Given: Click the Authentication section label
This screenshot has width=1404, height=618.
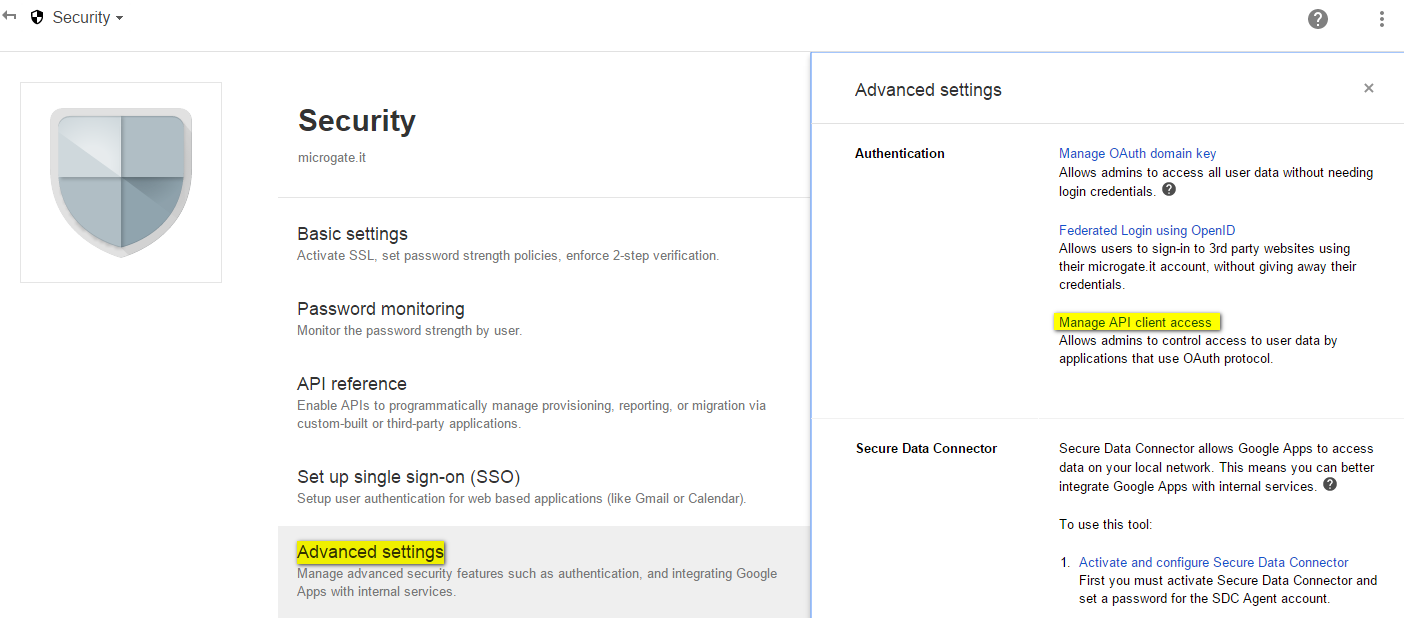Looking at the screenshot, I should coord(900,154).
